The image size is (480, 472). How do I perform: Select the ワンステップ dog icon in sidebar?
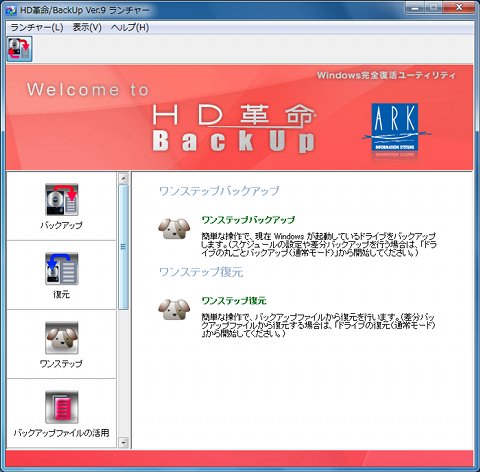(62, 338)
